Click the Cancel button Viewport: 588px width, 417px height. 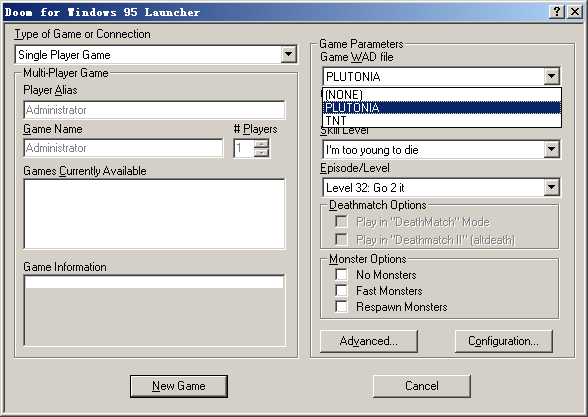point(422,386)
